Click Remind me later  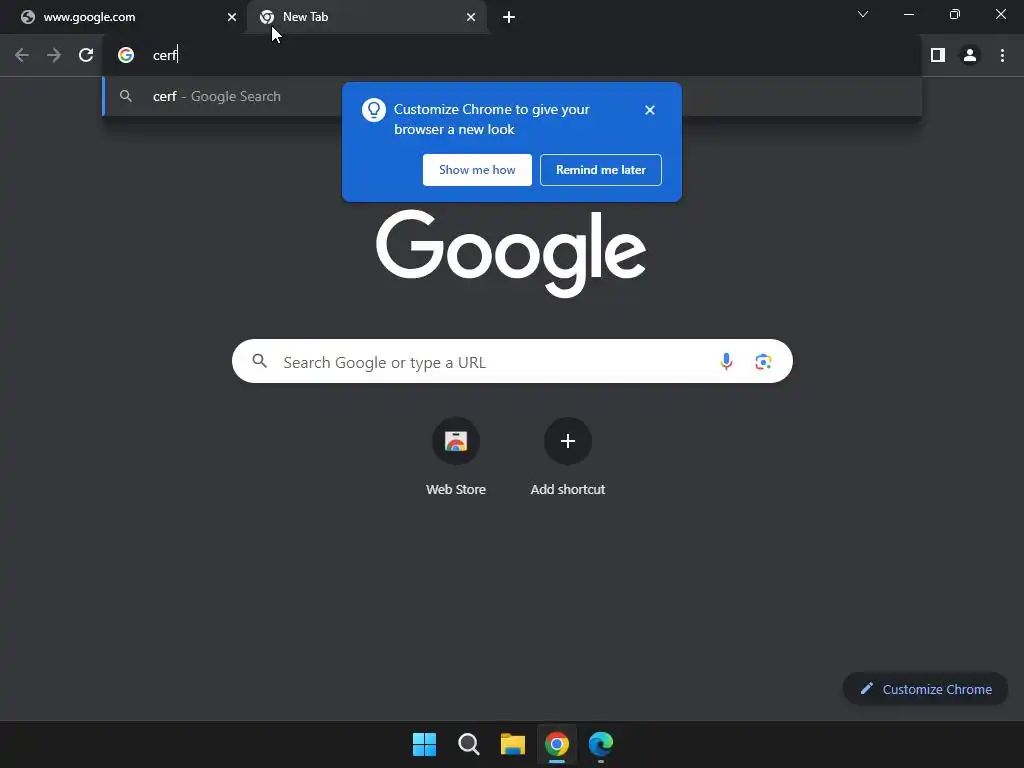click(601, 170)
